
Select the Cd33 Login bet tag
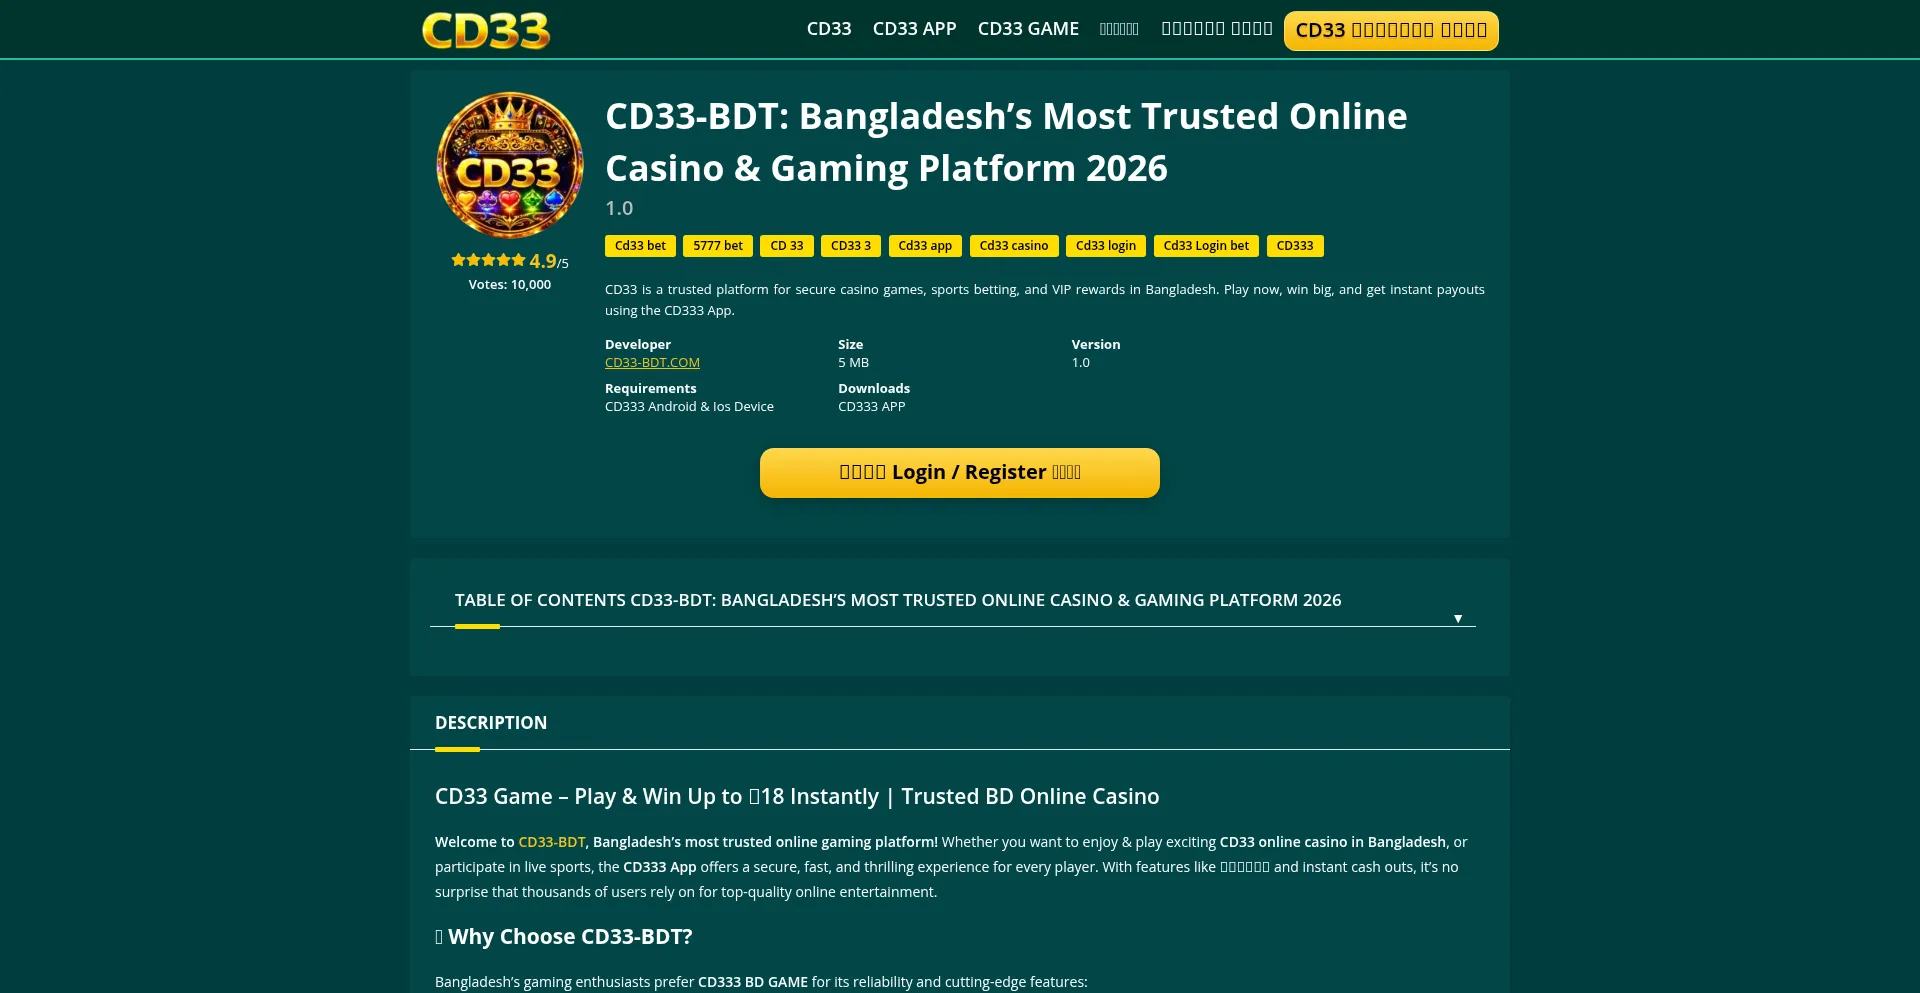(x=1206, y=246)
